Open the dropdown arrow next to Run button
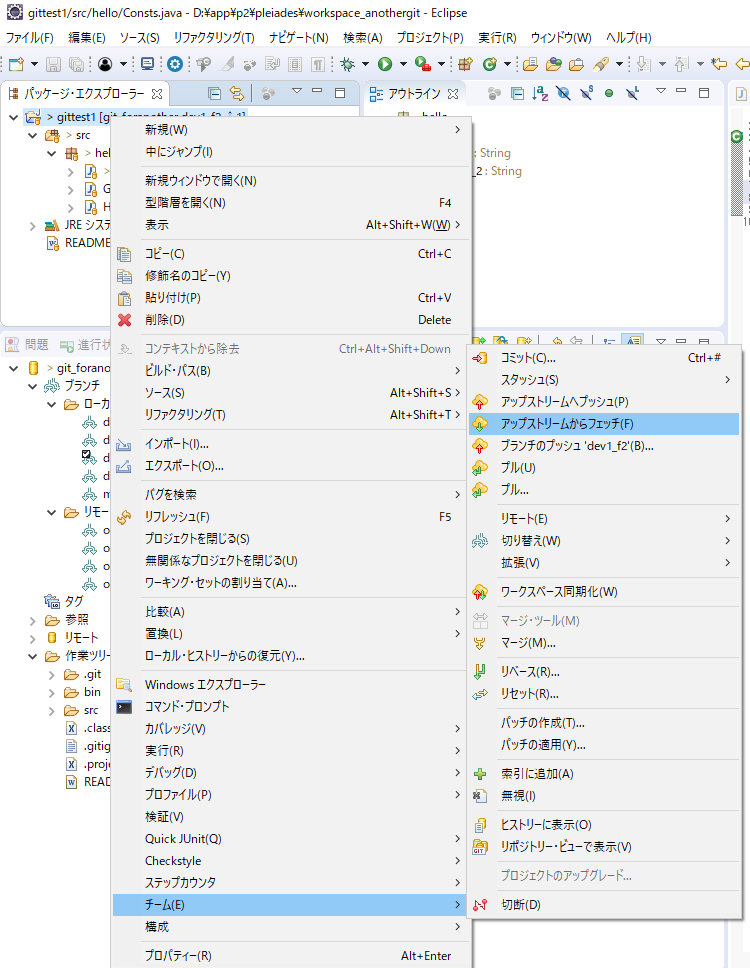Image resolution: width=750 pixels, height=968 pixels. [x=403, y=64]
